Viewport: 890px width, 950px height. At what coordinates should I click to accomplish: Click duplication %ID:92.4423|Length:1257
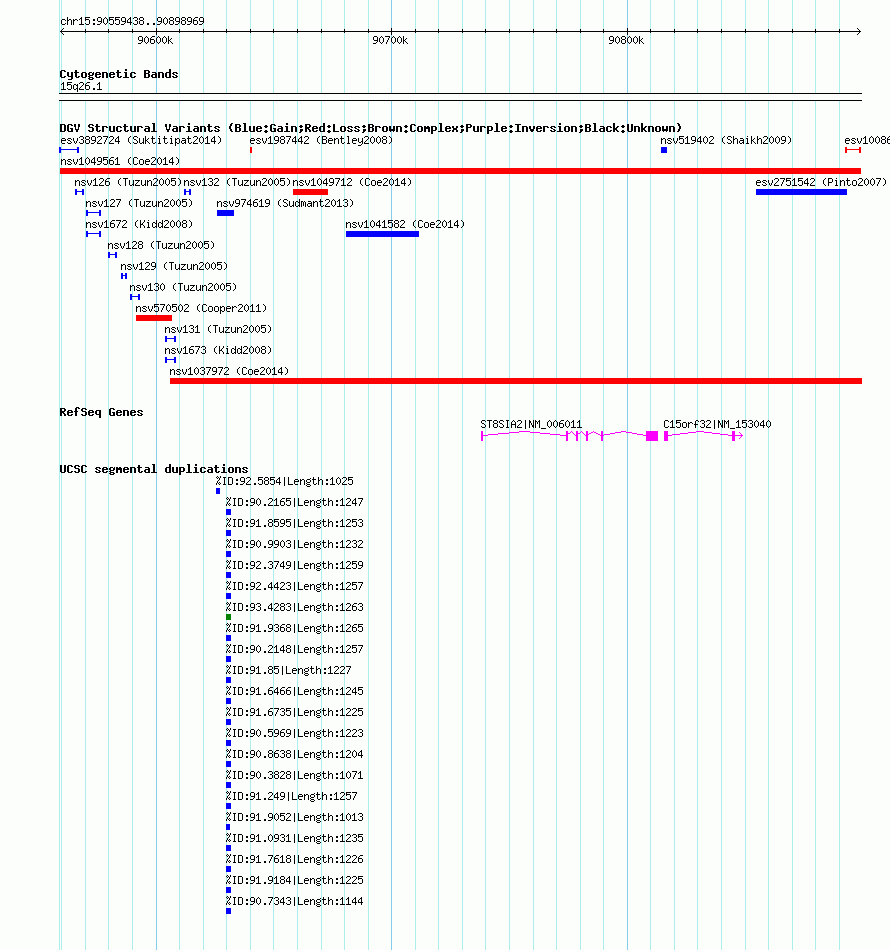coord(294,586)
